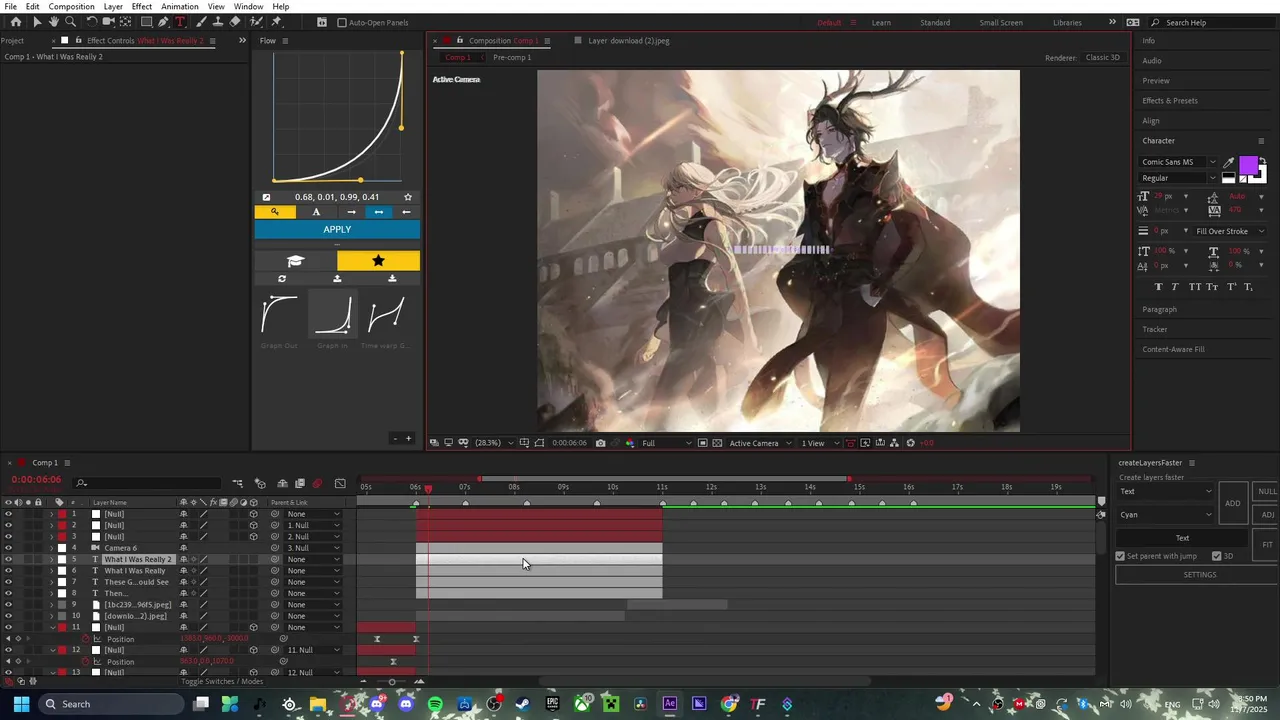Expand the Effects & Presets panel
The image size is (1280, 720).
[x=1170, y=101]
